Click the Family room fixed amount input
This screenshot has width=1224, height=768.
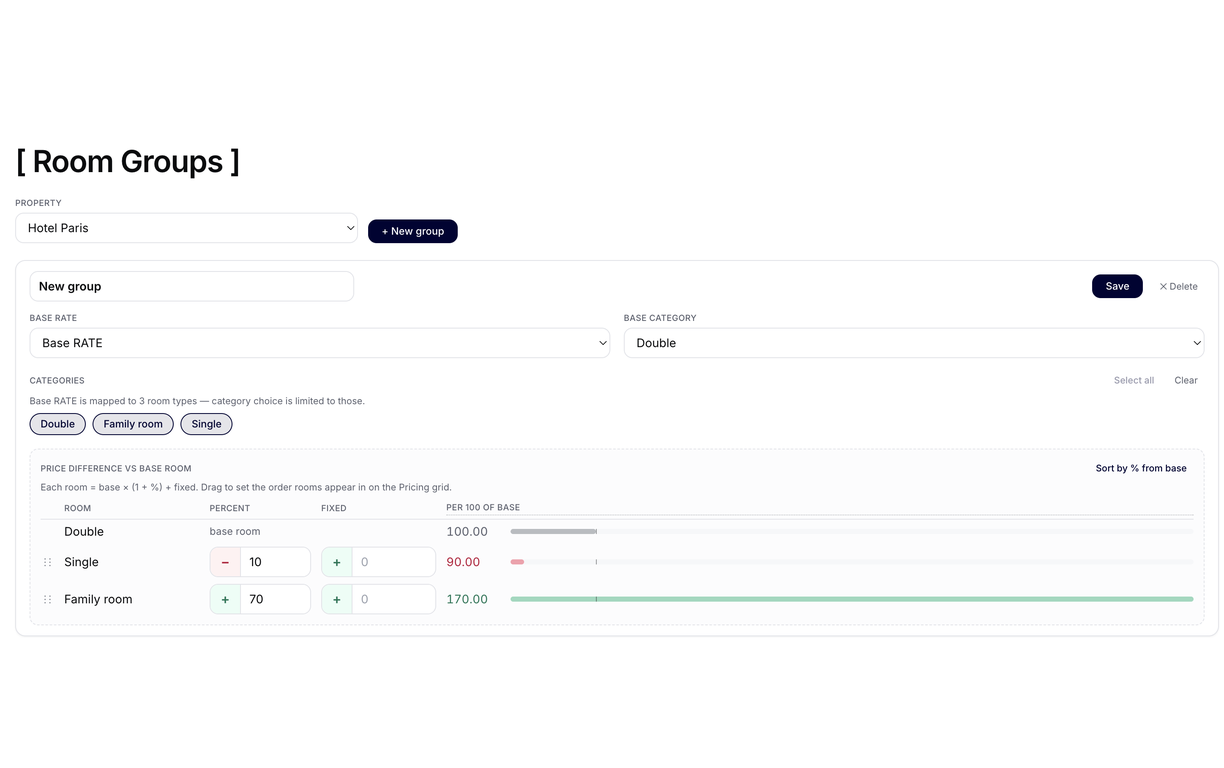[x=394, y=599]
